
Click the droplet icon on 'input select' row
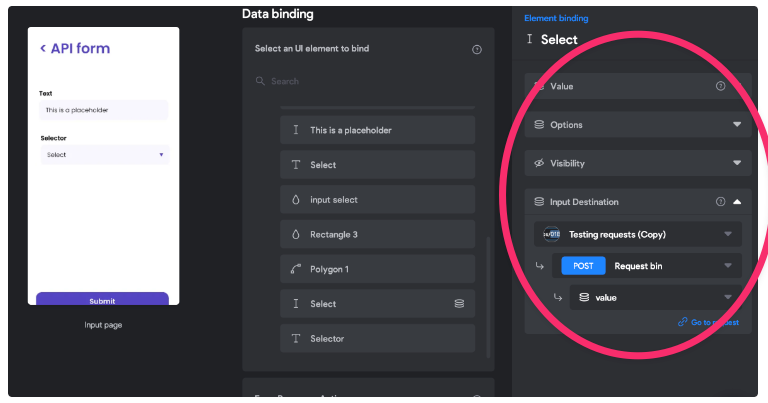(296, 199)
